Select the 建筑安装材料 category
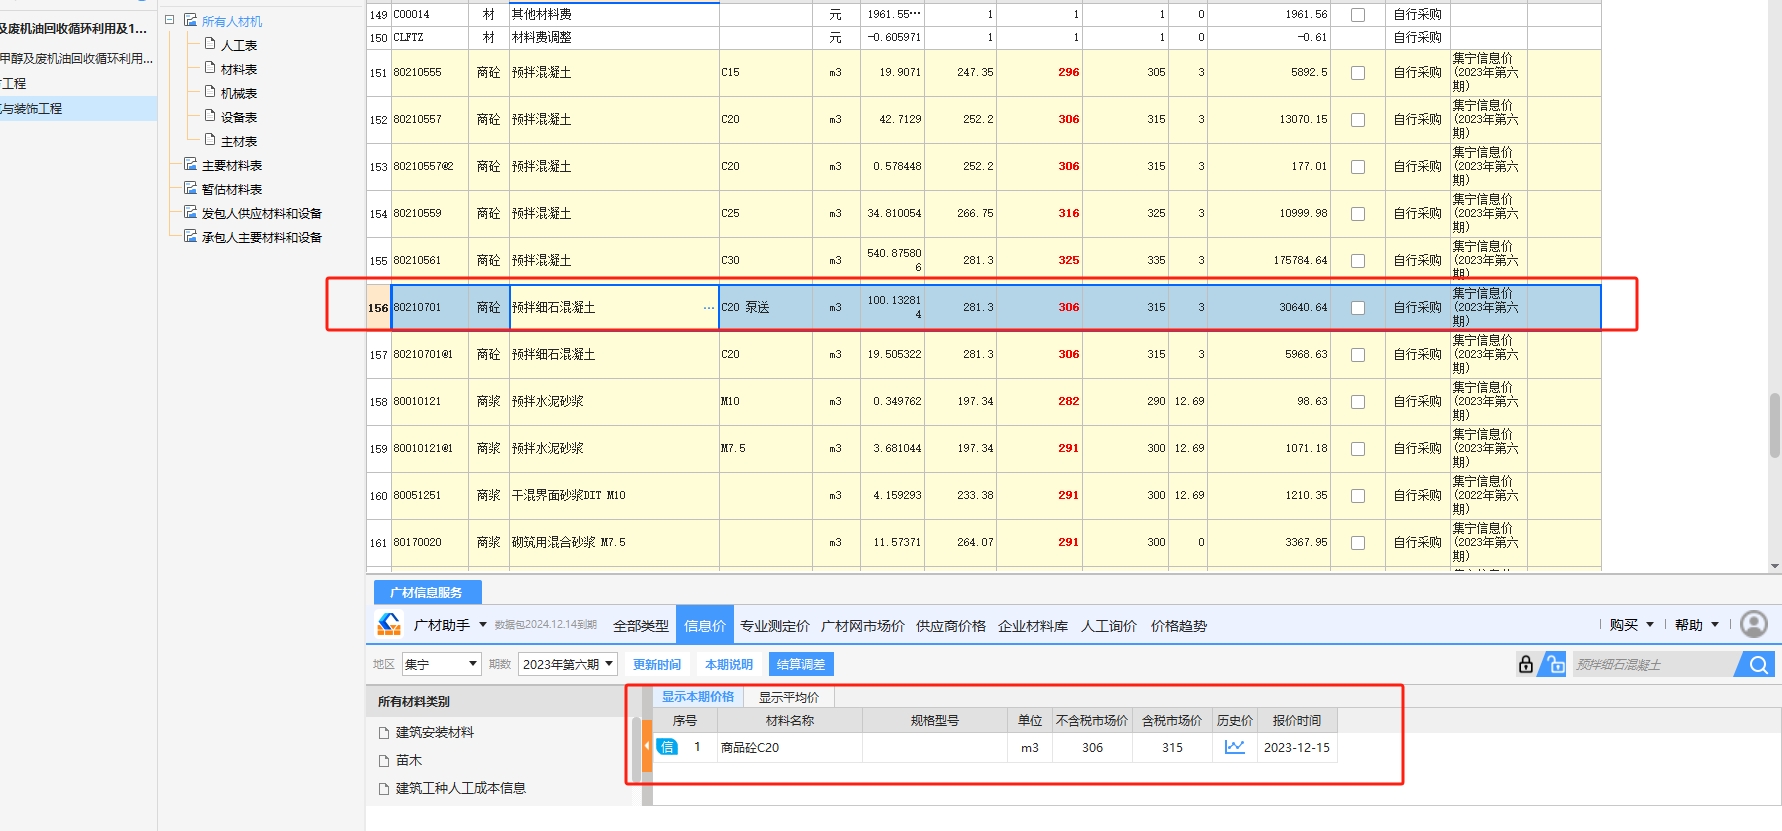 point(435,732)
